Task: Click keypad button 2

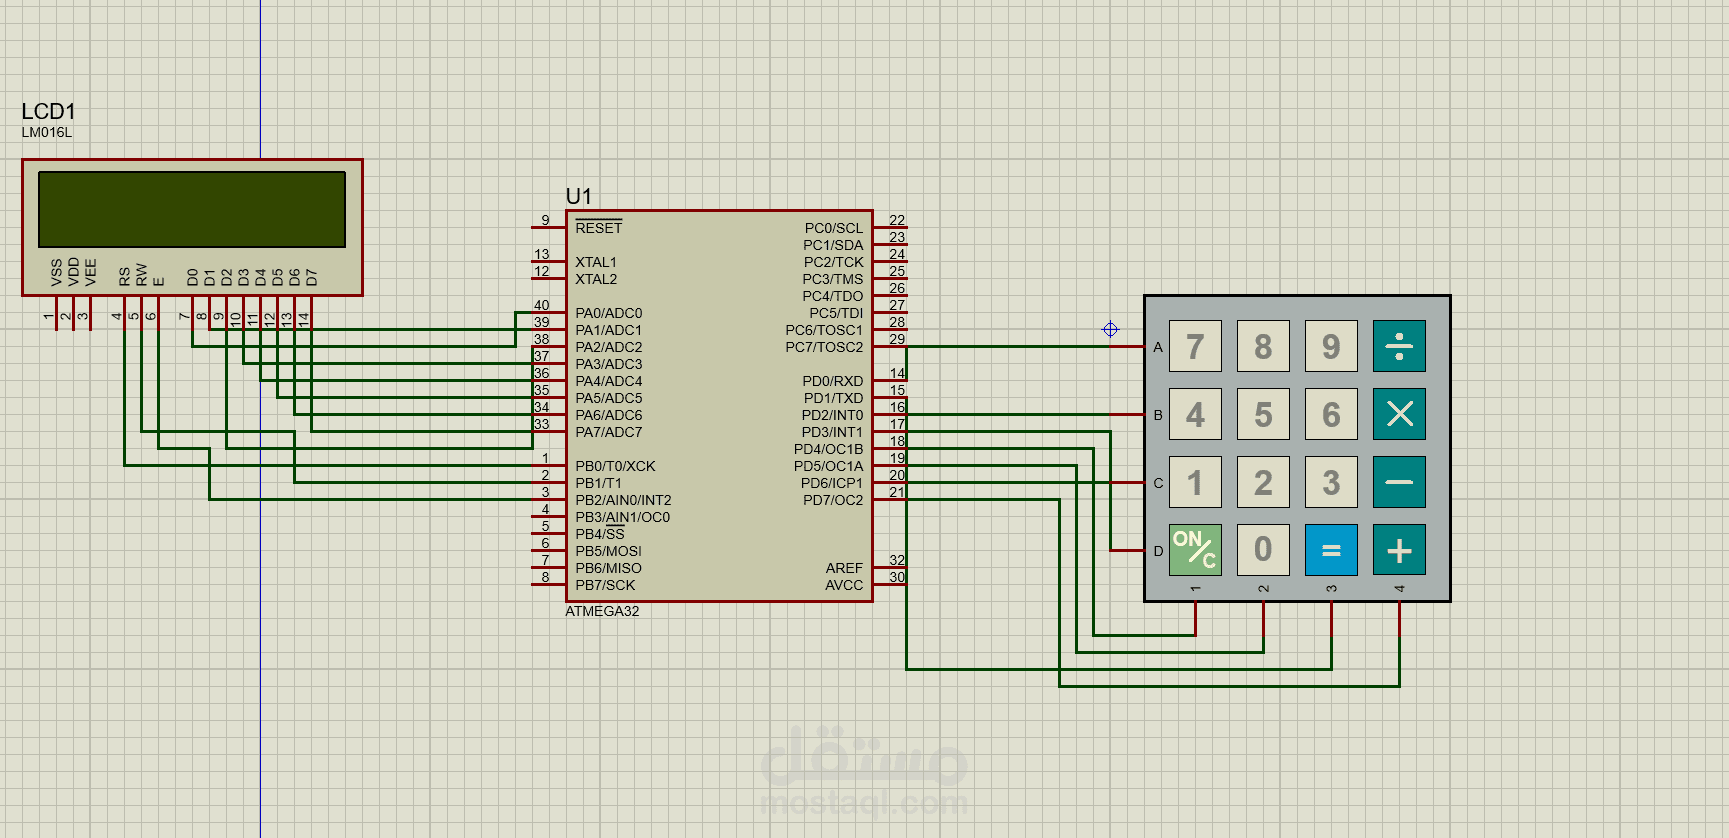Action: [1263, 482]
